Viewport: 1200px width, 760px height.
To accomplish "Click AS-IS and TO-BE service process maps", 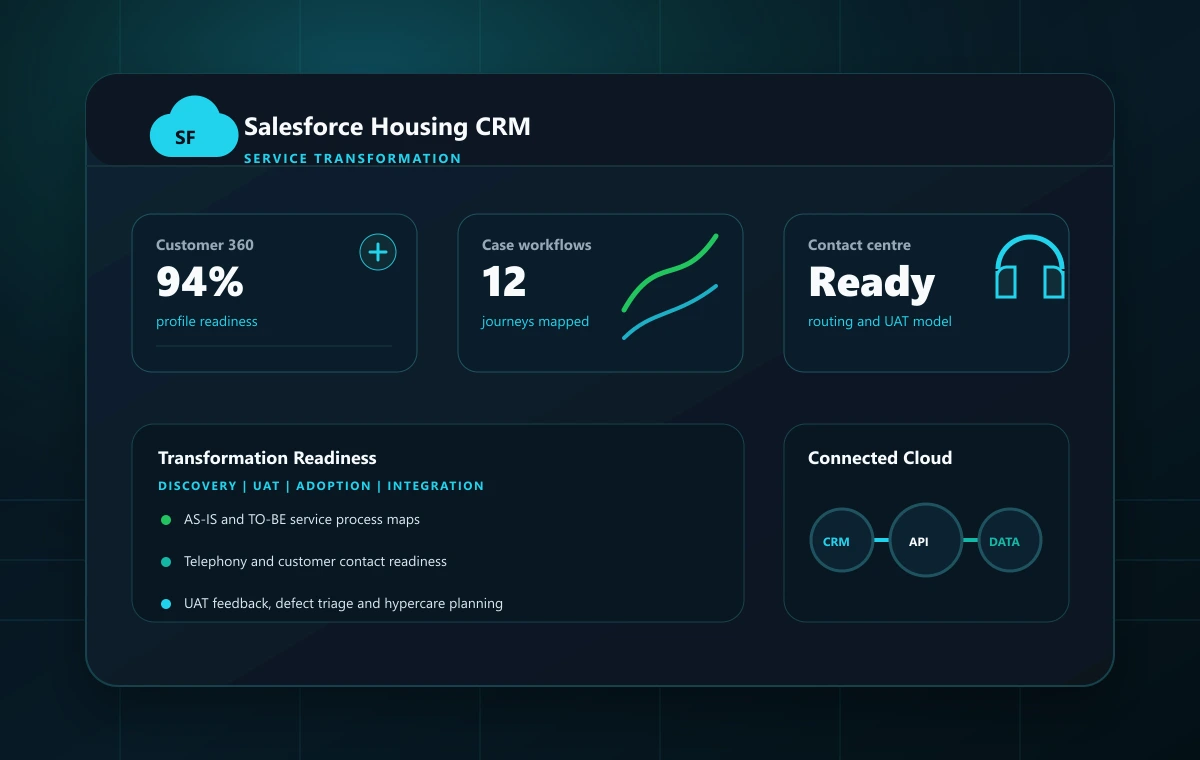I will coord(302,520).
